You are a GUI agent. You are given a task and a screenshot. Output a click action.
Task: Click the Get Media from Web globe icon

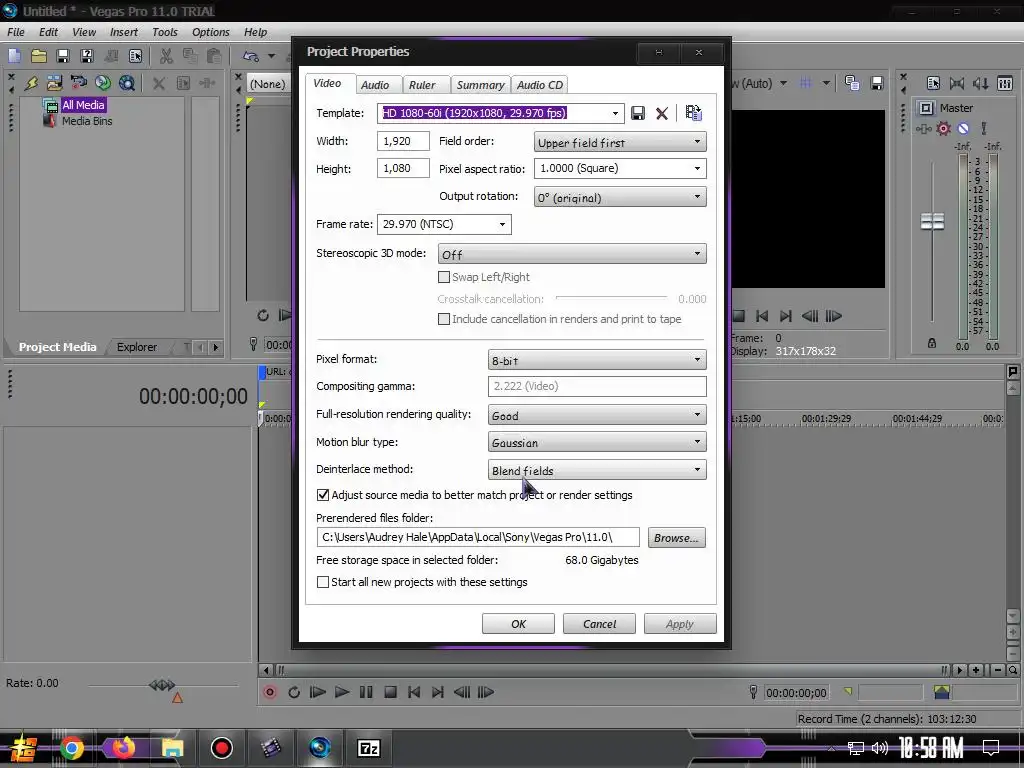[127, 83]
